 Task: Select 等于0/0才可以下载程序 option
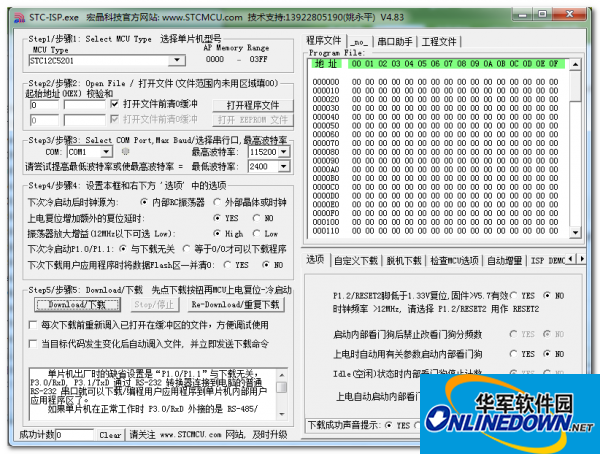pyautogui.click(x=186, y=249)
